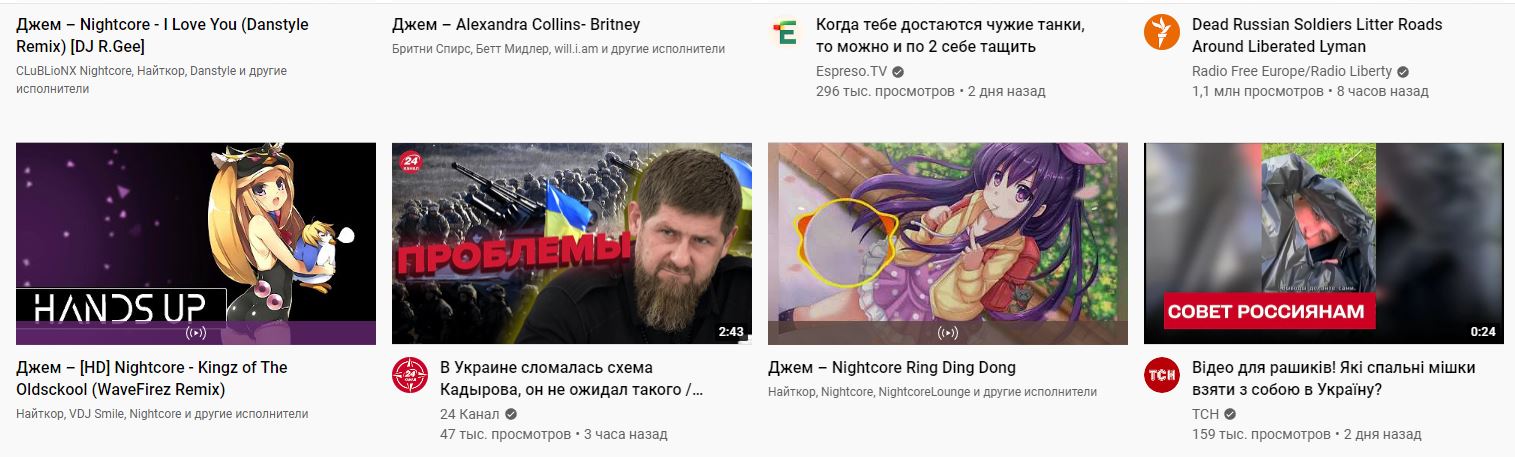Image resolution: width=1515 pixels, height=457 pixels.
Task: Click the 24 Канал channel avatar icon
Action: click(x=410, y=376)
